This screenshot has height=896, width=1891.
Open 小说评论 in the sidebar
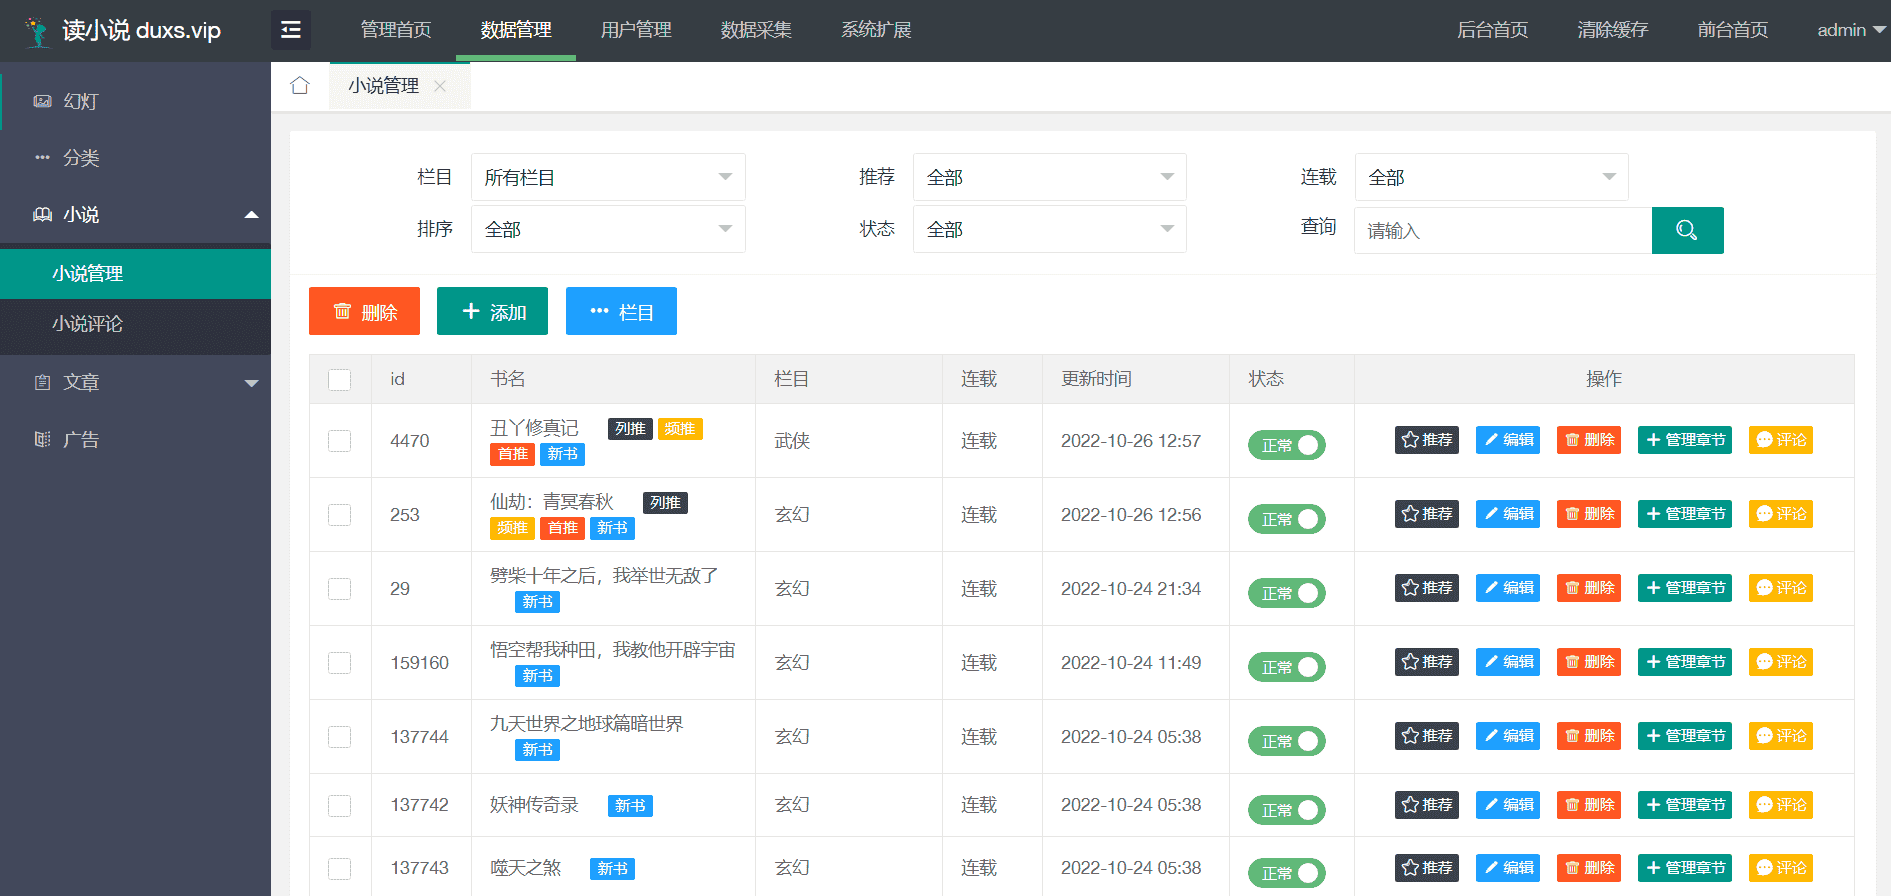(x=88, y=324)
